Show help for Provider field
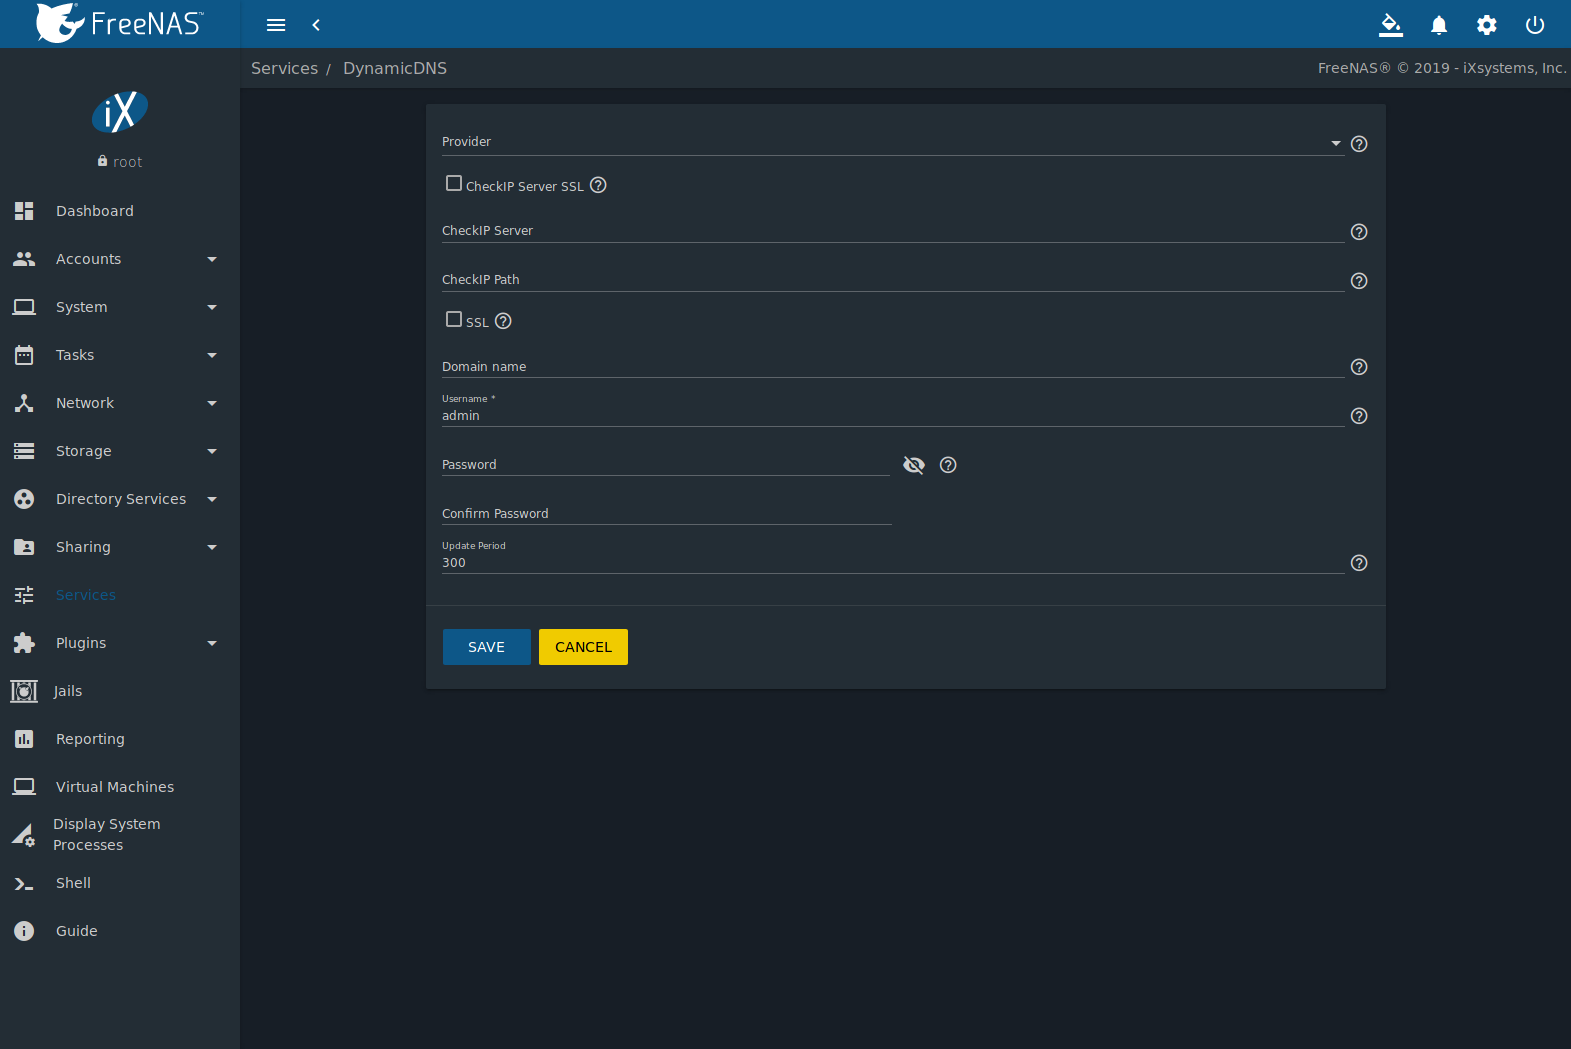The image size is (1571, 1049). click(x=1359, y=144)
